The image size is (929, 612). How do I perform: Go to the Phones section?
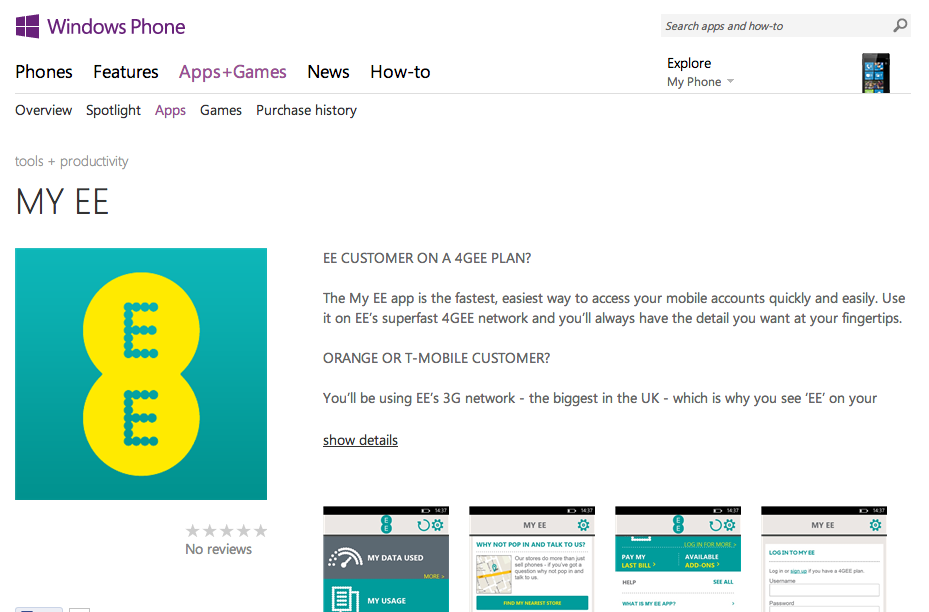44,72
